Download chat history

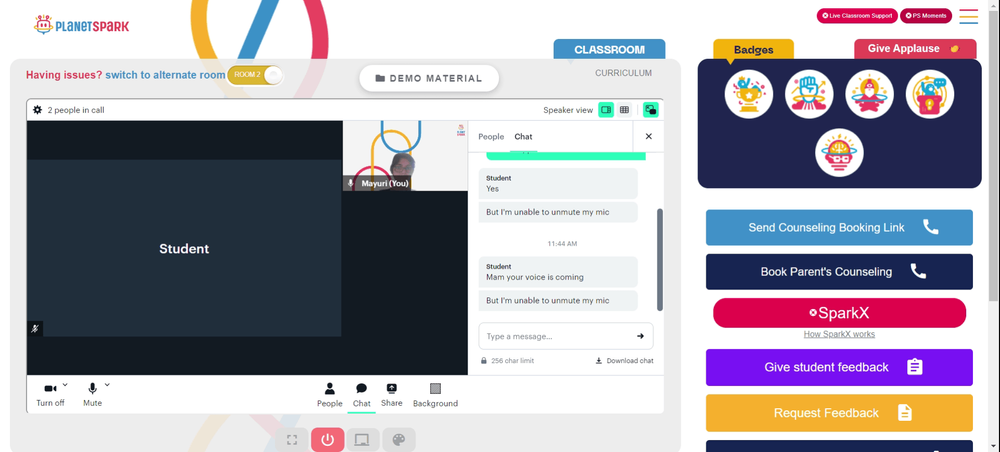[624, 361]
